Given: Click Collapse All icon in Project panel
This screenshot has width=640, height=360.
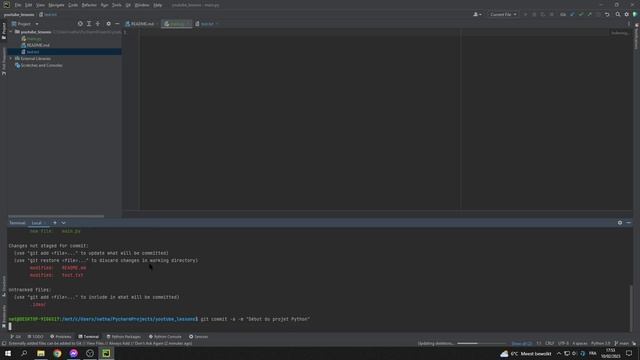Looking at the screenshot, I should (98, 24).
